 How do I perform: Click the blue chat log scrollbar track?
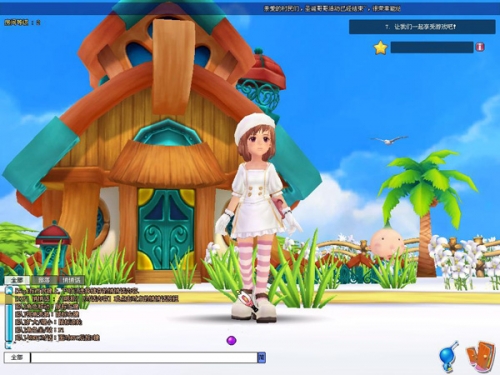pyautogui.click(x=9, y=318)
